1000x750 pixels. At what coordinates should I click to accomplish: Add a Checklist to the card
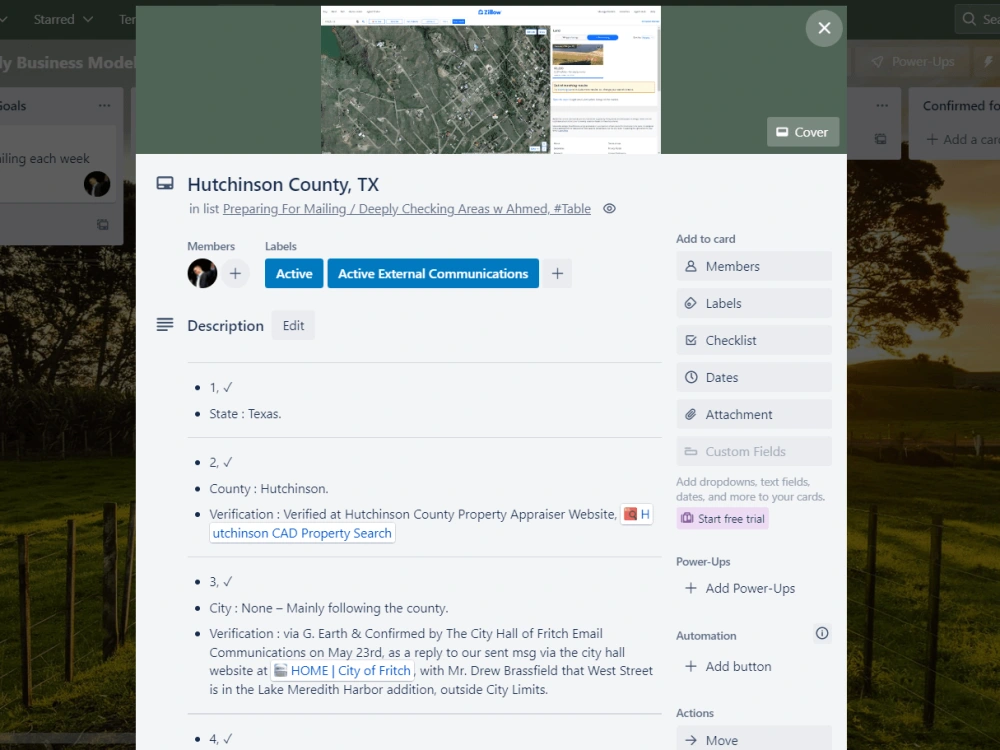coord(754,341)
